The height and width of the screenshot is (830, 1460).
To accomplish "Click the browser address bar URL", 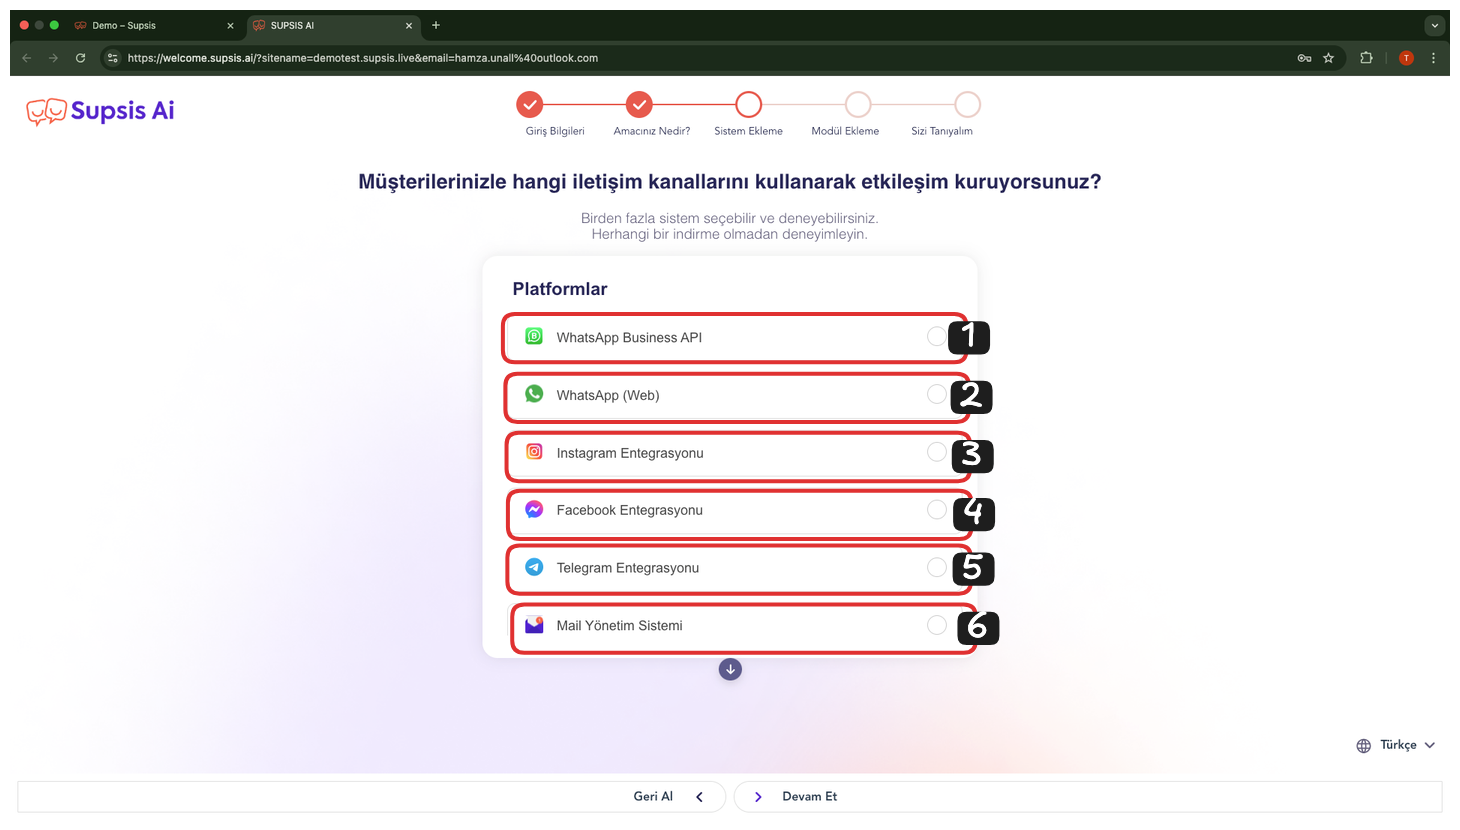I will (363, 58).
